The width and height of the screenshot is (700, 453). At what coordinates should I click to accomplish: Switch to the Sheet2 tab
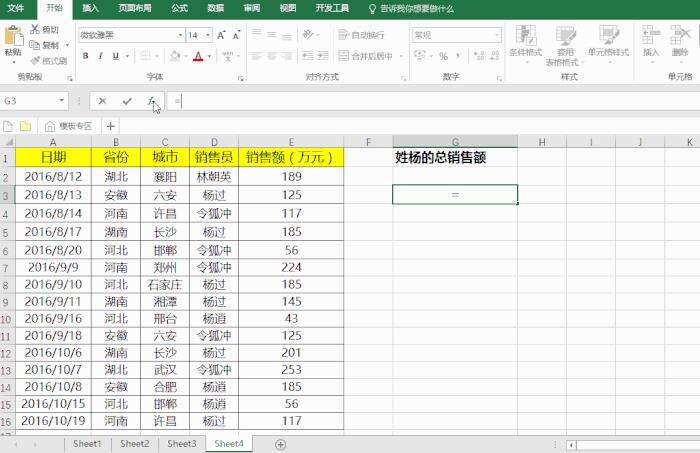[x=134, y=444]
